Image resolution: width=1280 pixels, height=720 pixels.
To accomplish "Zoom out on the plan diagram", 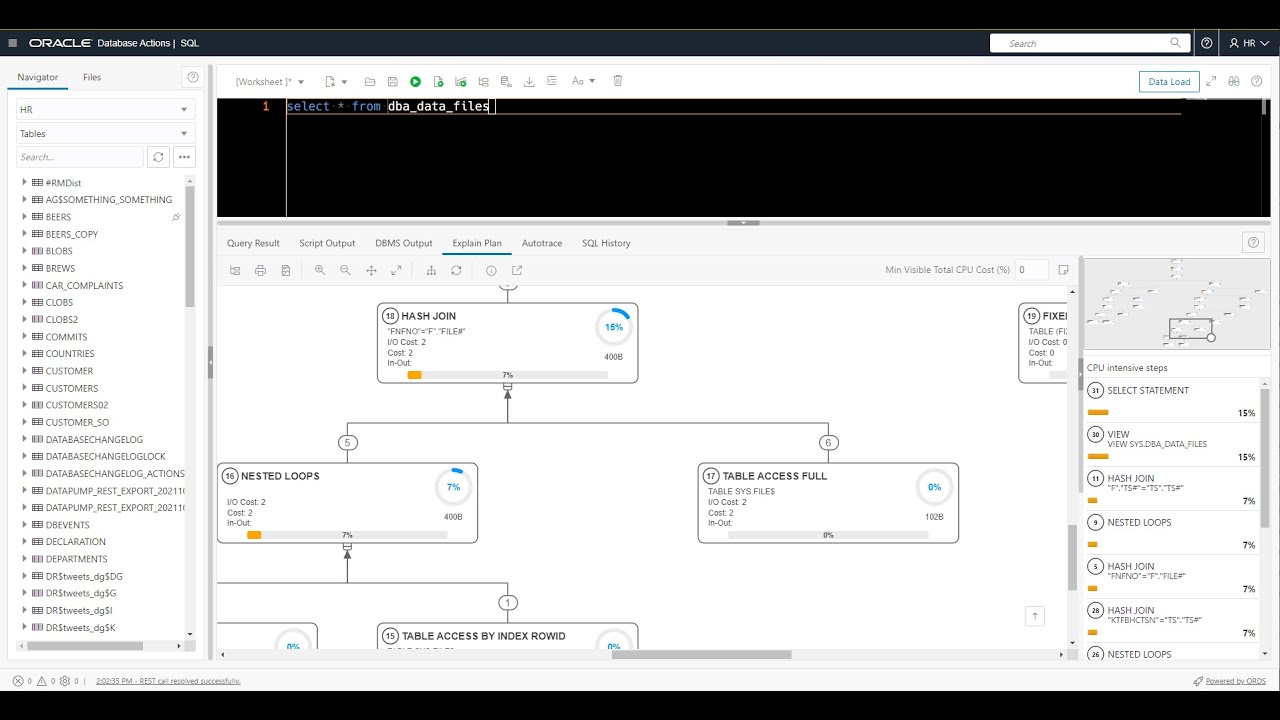I will 345,270.
